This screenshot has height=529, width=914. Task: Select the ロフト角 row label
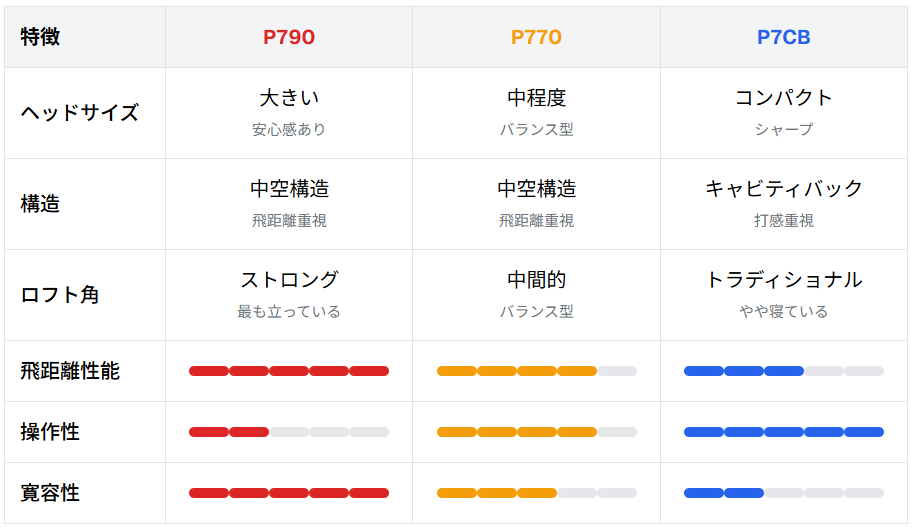coord(60,295)
